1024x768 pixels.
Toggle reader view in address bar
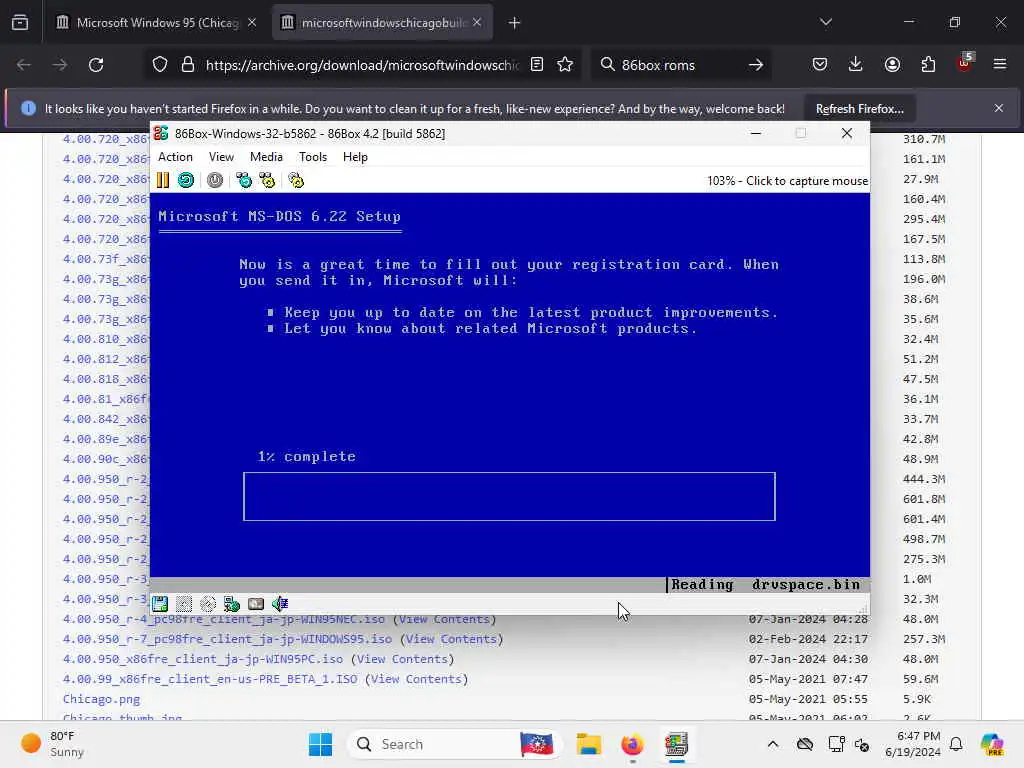[537, 65]
